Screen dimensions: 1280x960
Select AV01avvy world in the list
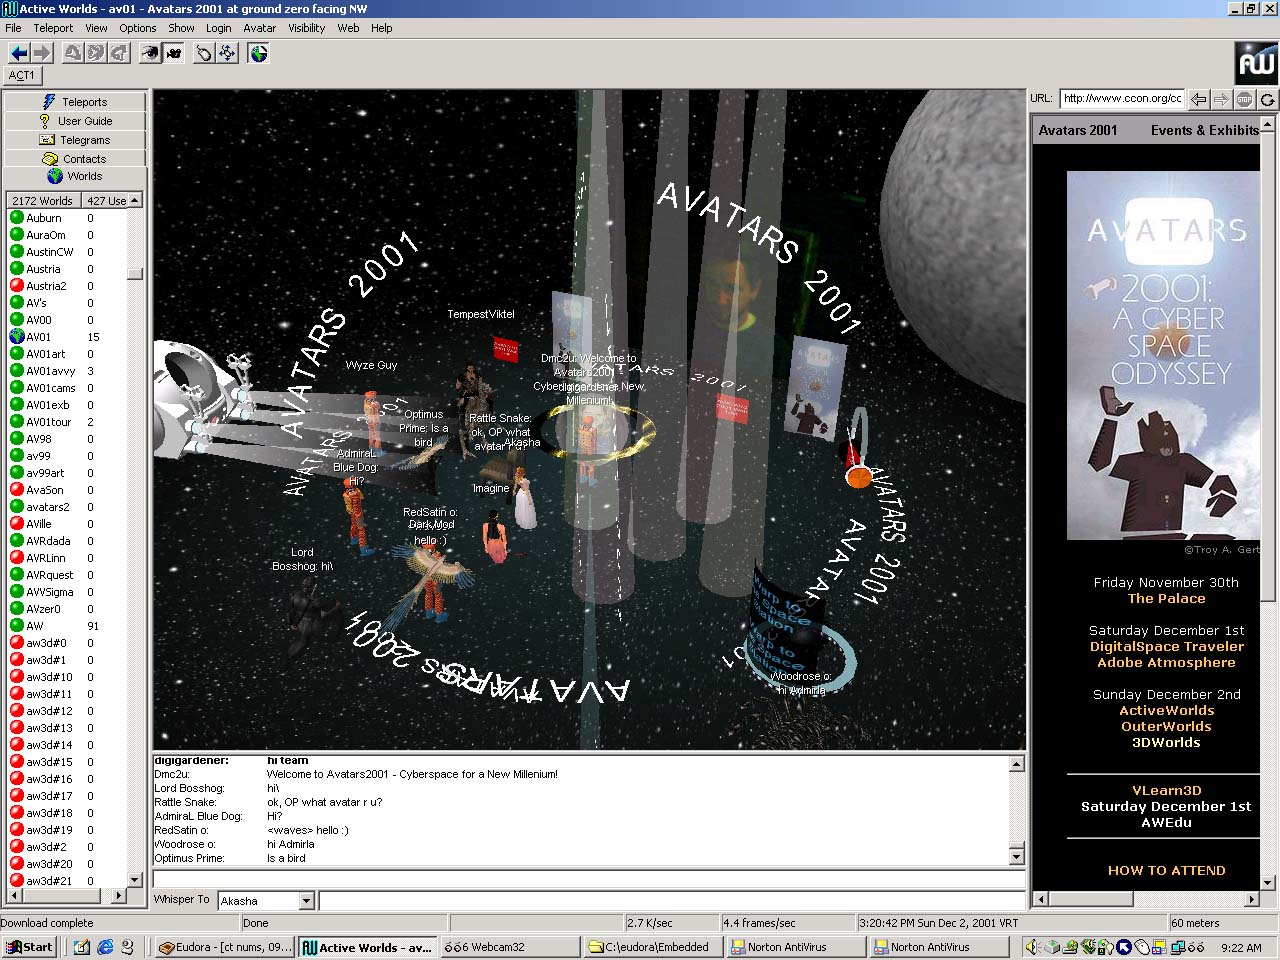tap(50, 371)
